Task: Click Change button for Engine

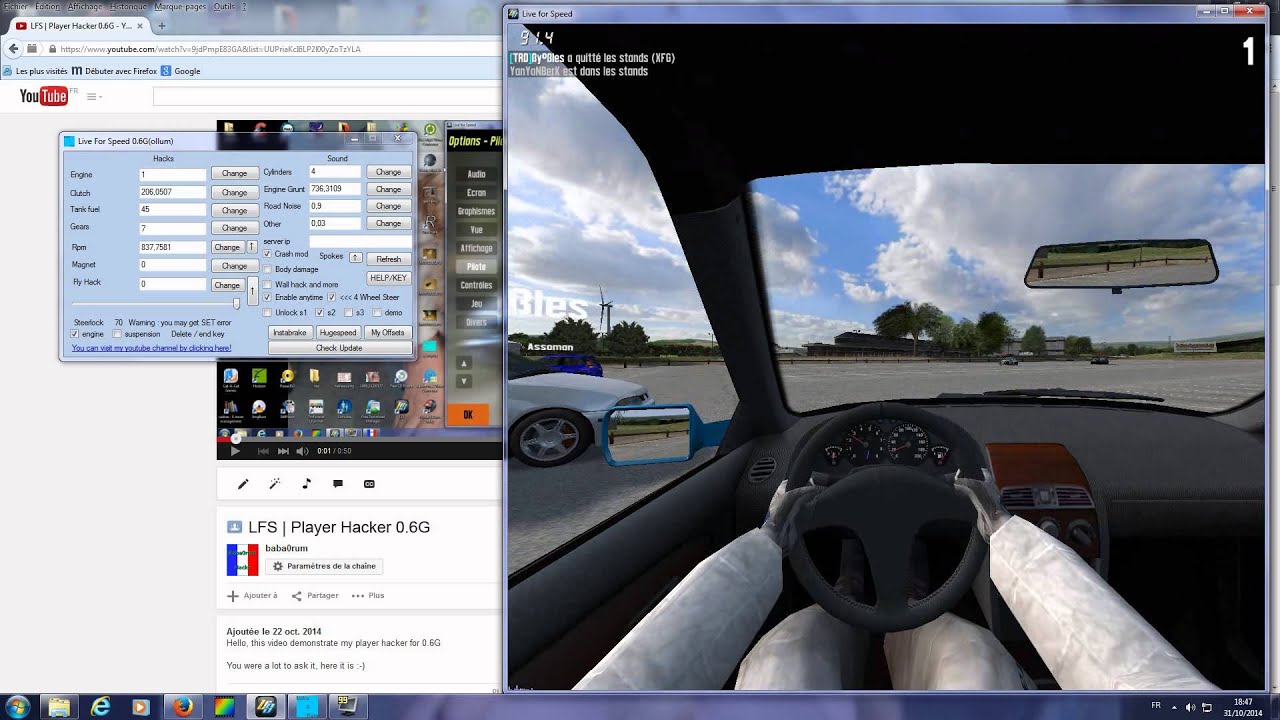Action: (234, 174)
